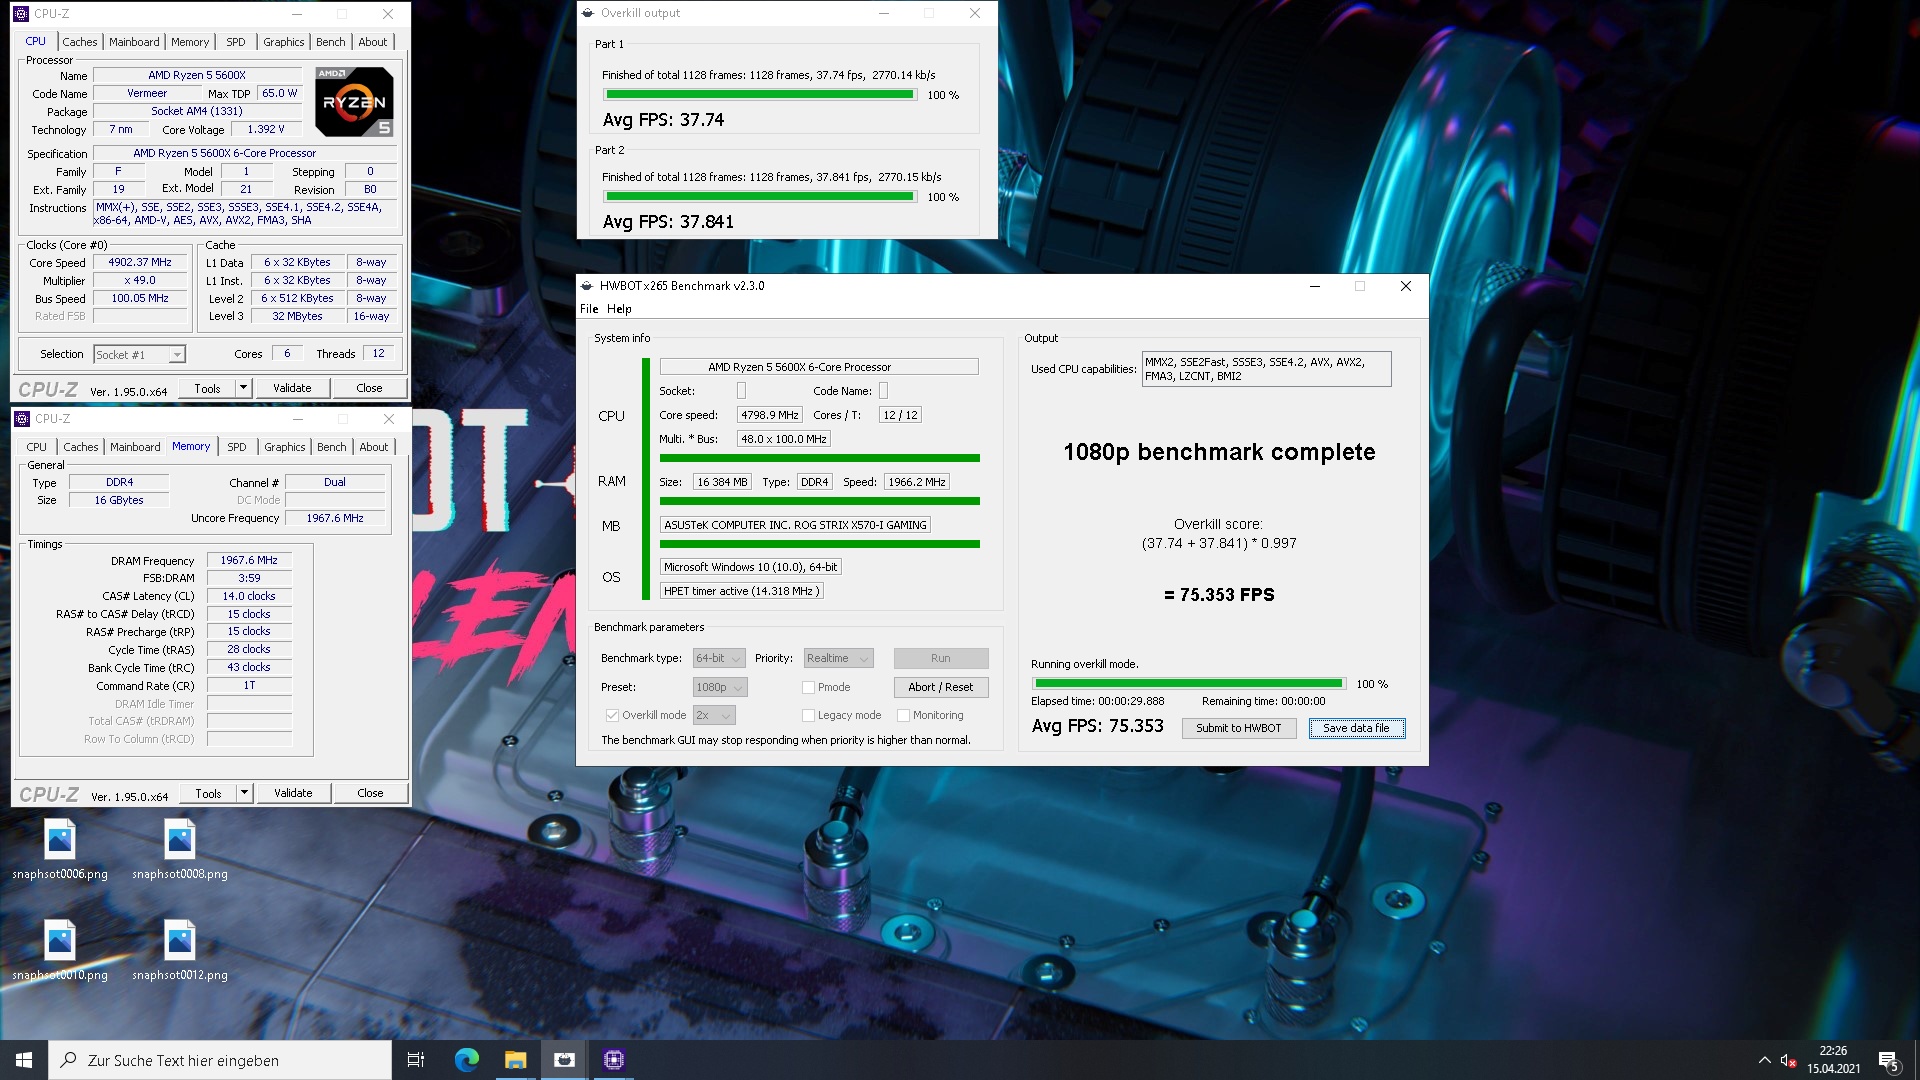The height and width of the screenshot is (1080, 1920).
Task: Switch to CPU tab in lower CPU-Z
Action: 37,447
